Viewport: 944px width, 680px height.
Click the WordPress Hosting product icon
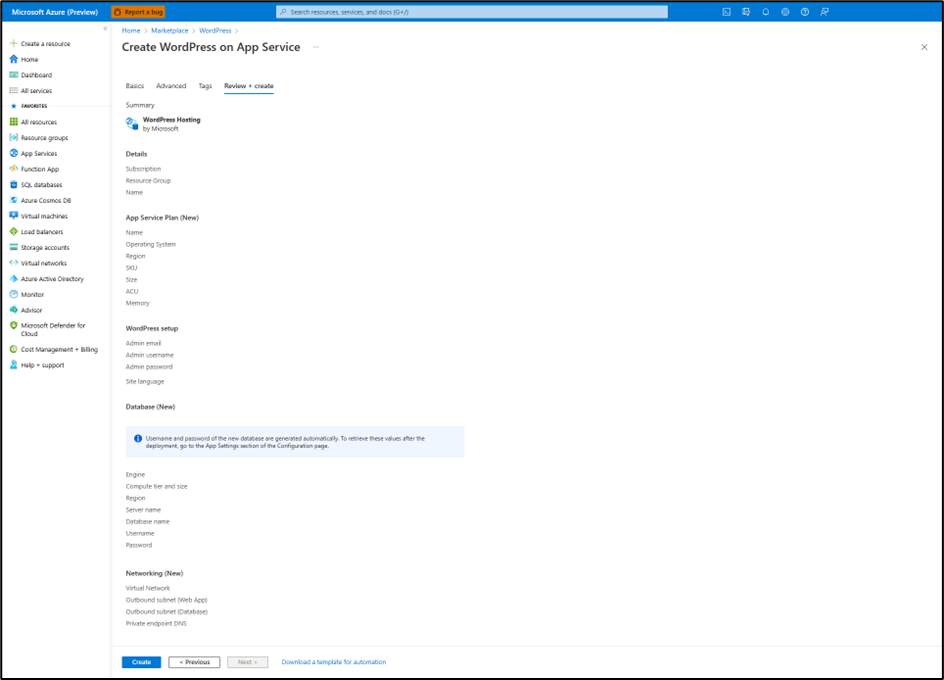pos(132,123)
